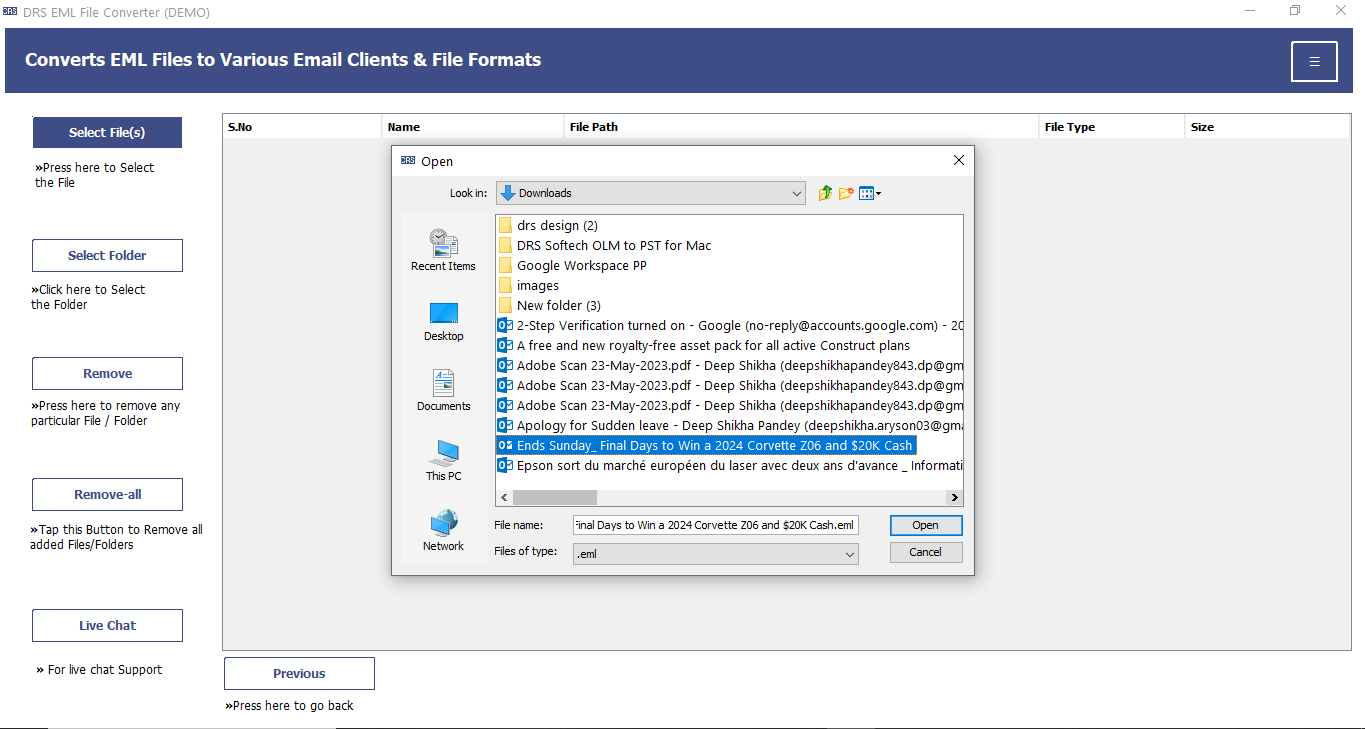Select This PC in sidebar
Image resolution: width=1365 pixels, height=729 pixels.
(x=443, y=461)
